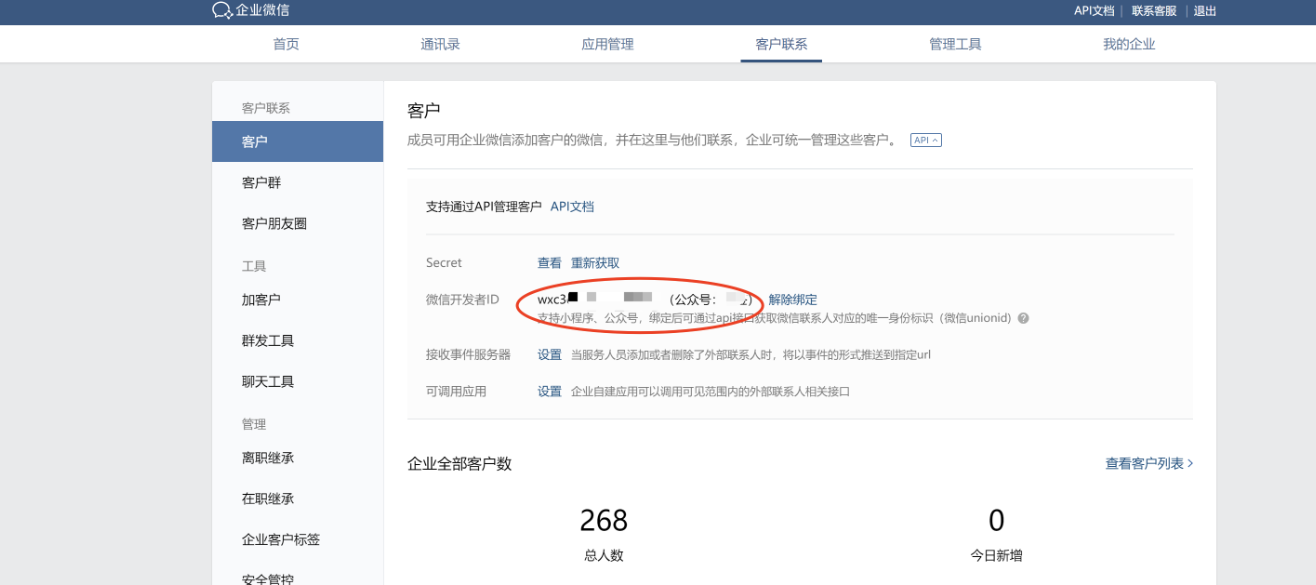Open 设置 for 接收事件服务器

point(549,355)
